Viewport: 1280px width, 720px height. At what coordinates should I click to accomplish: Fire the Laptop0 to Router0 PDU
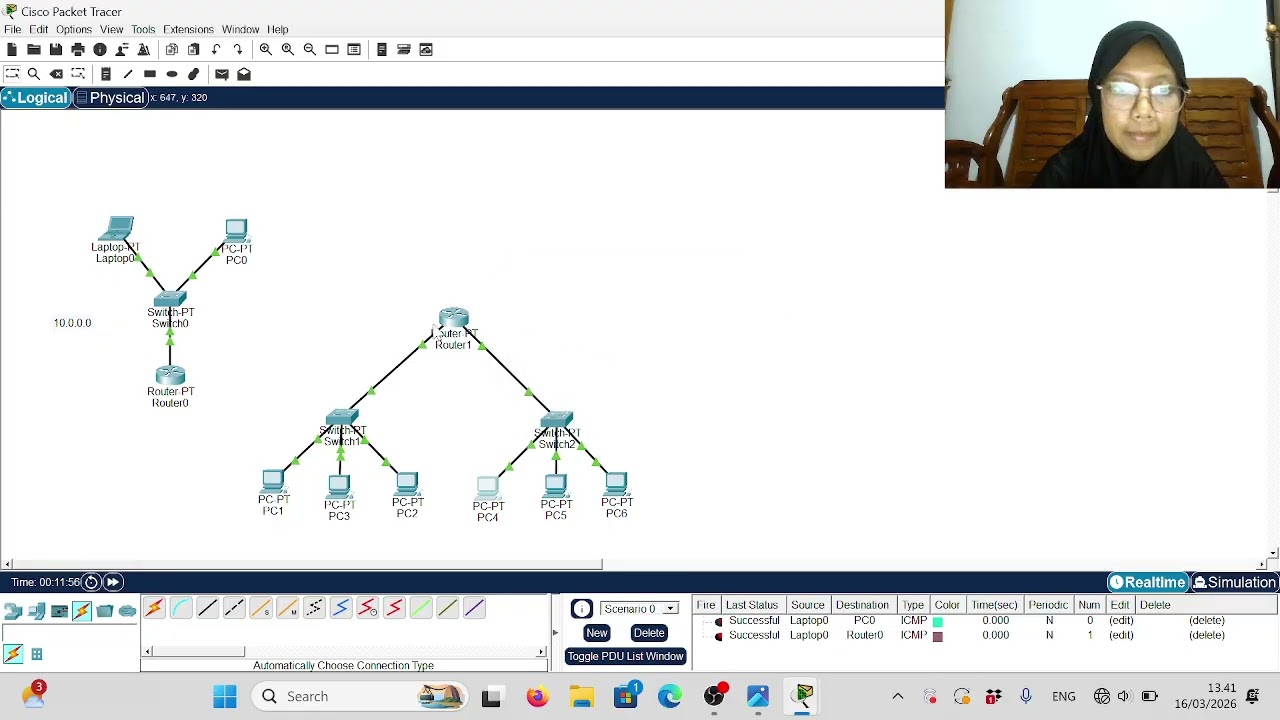(718, 636)
